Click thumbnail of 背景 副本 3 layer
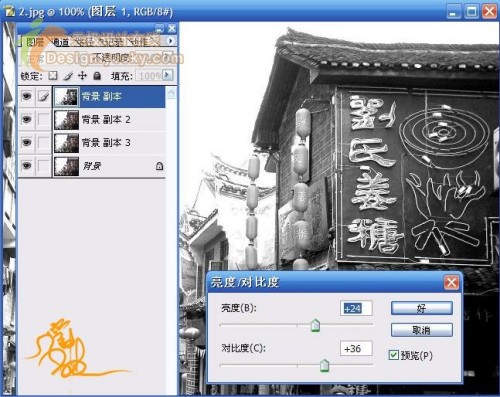Viewport: 500px width, 397px height. click(66, 143)
